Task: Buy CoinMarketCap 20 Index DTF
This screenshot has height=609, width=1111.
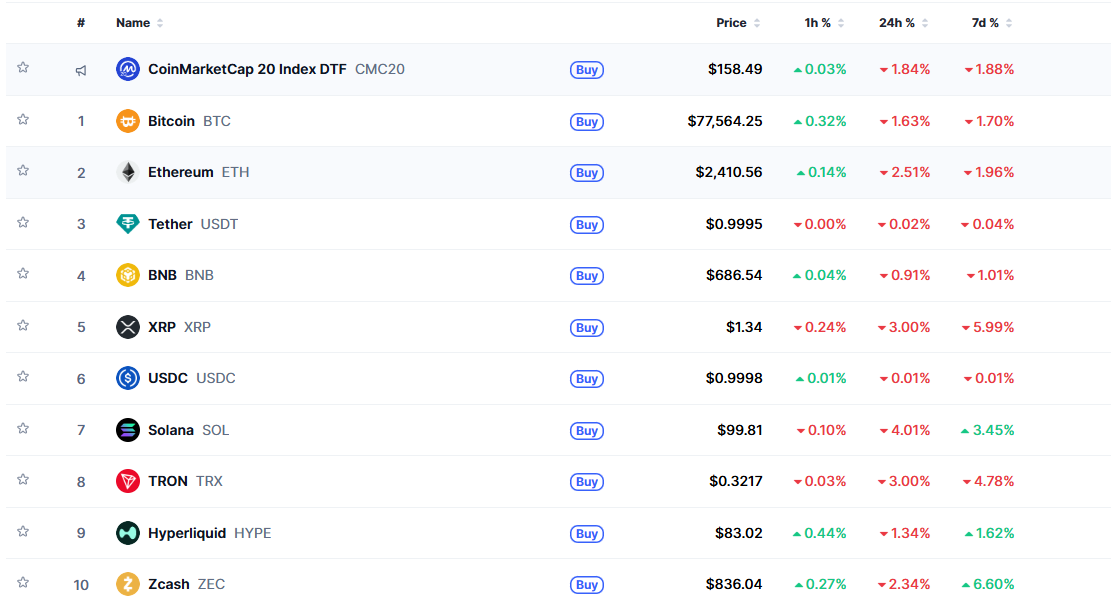Action: (x=587, y=69)
